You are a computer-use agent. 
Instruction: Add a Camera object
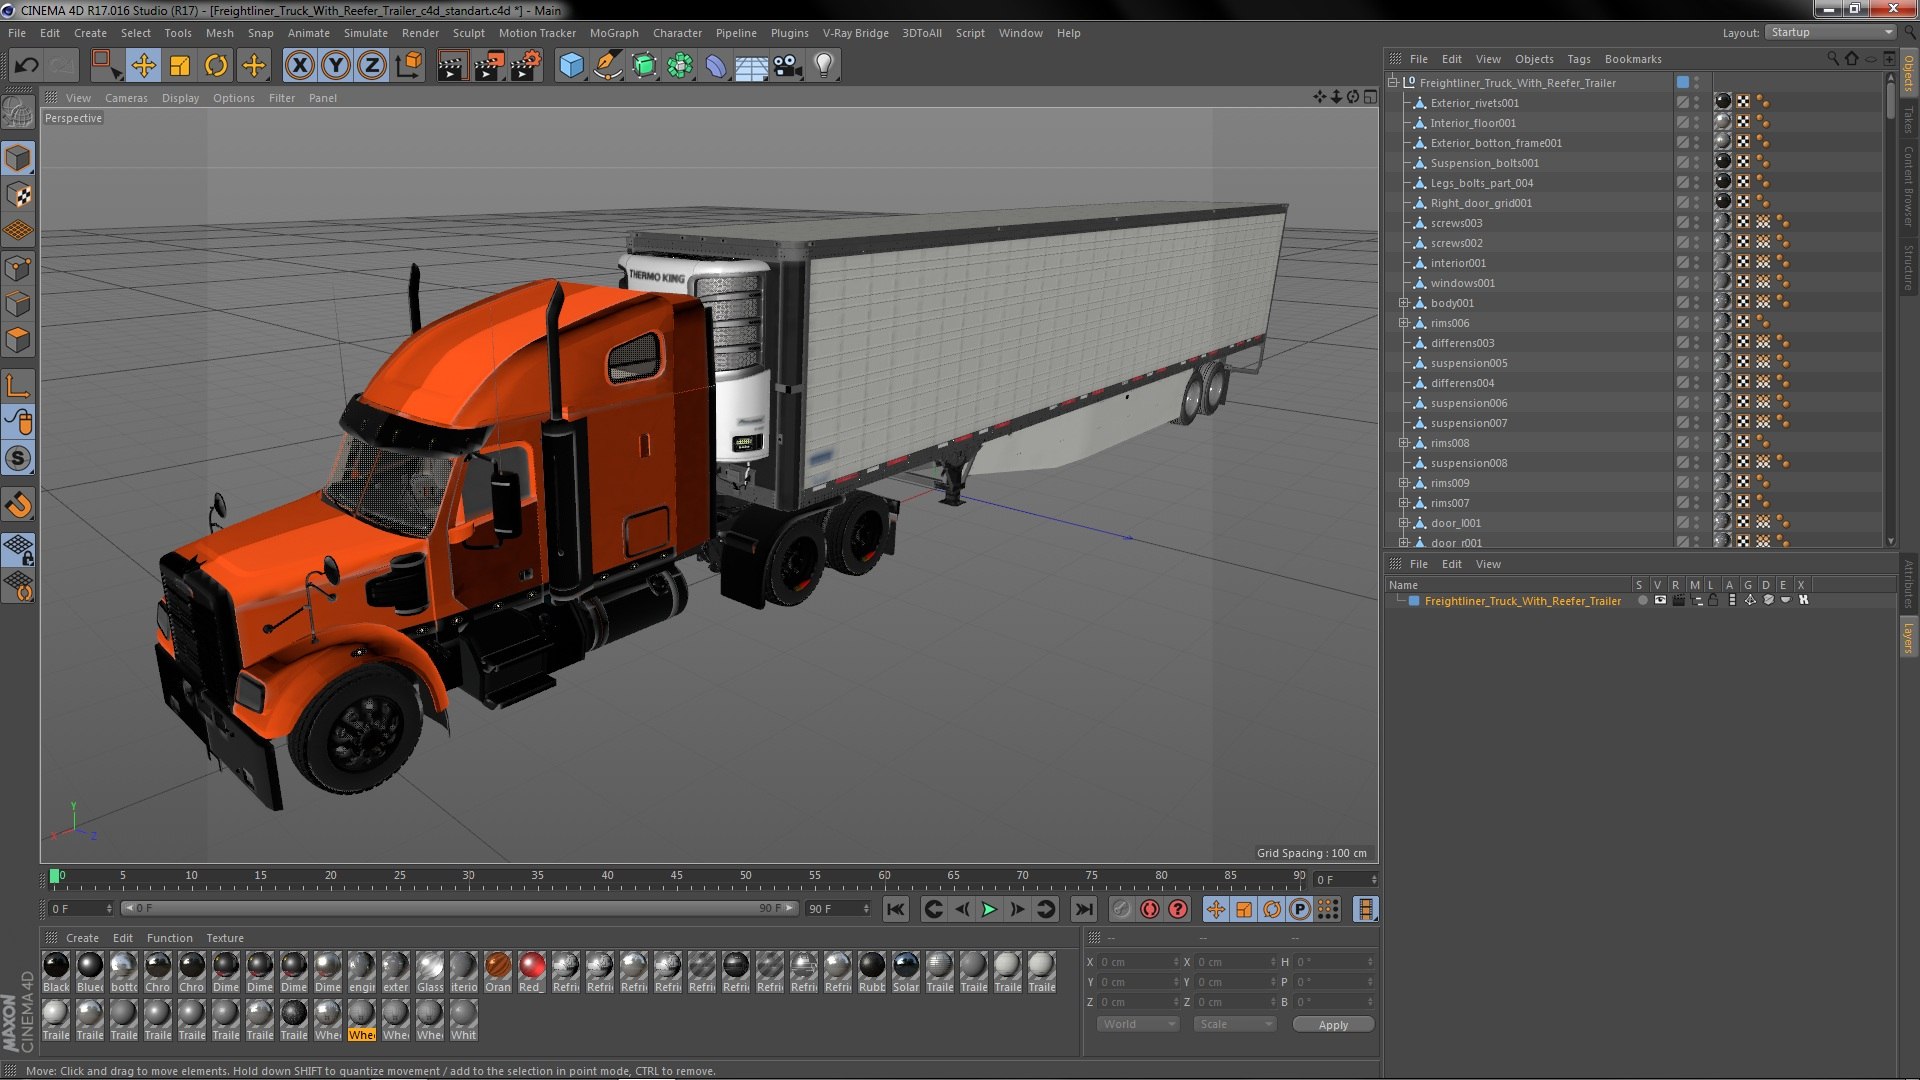788,66
